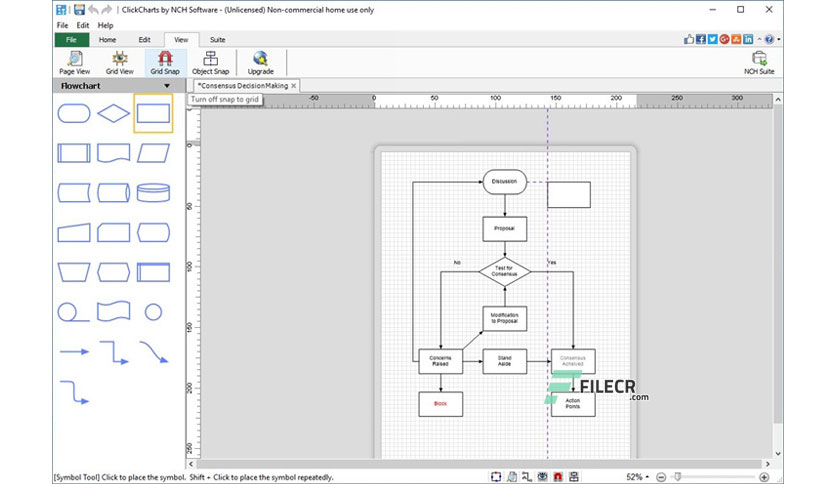This screenshot has width=836, height=484.
Task: Click the green File button
Action: (x=71, y=39)
